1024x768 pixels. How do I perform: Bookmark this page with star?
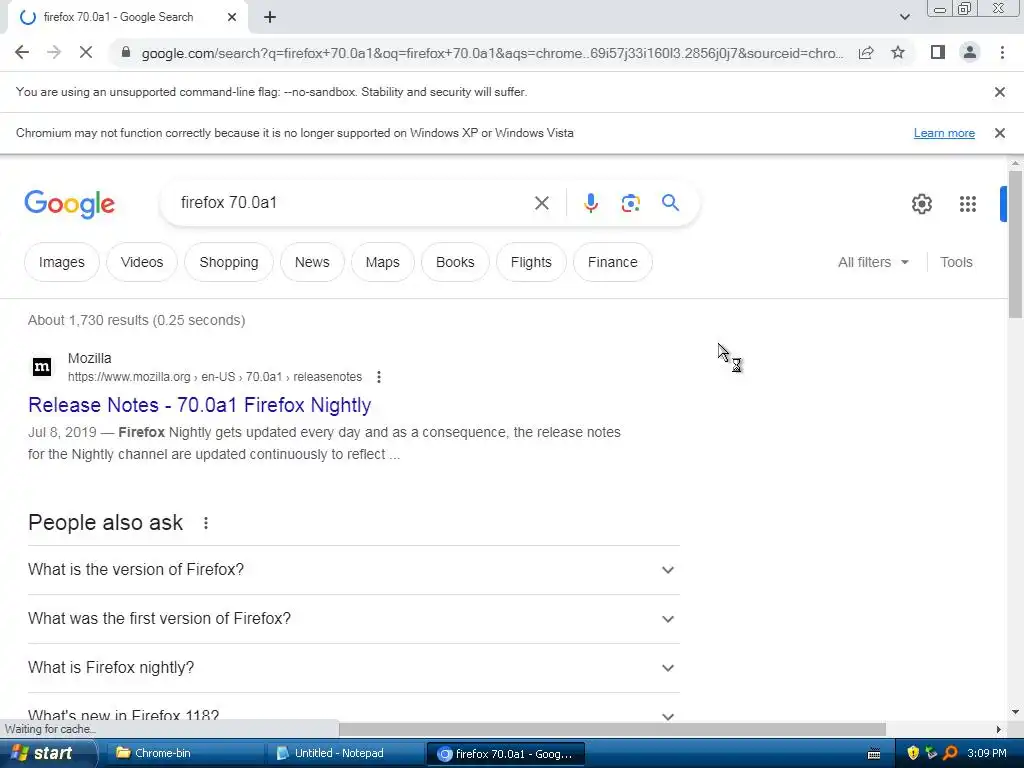click(x=898, y=52)
